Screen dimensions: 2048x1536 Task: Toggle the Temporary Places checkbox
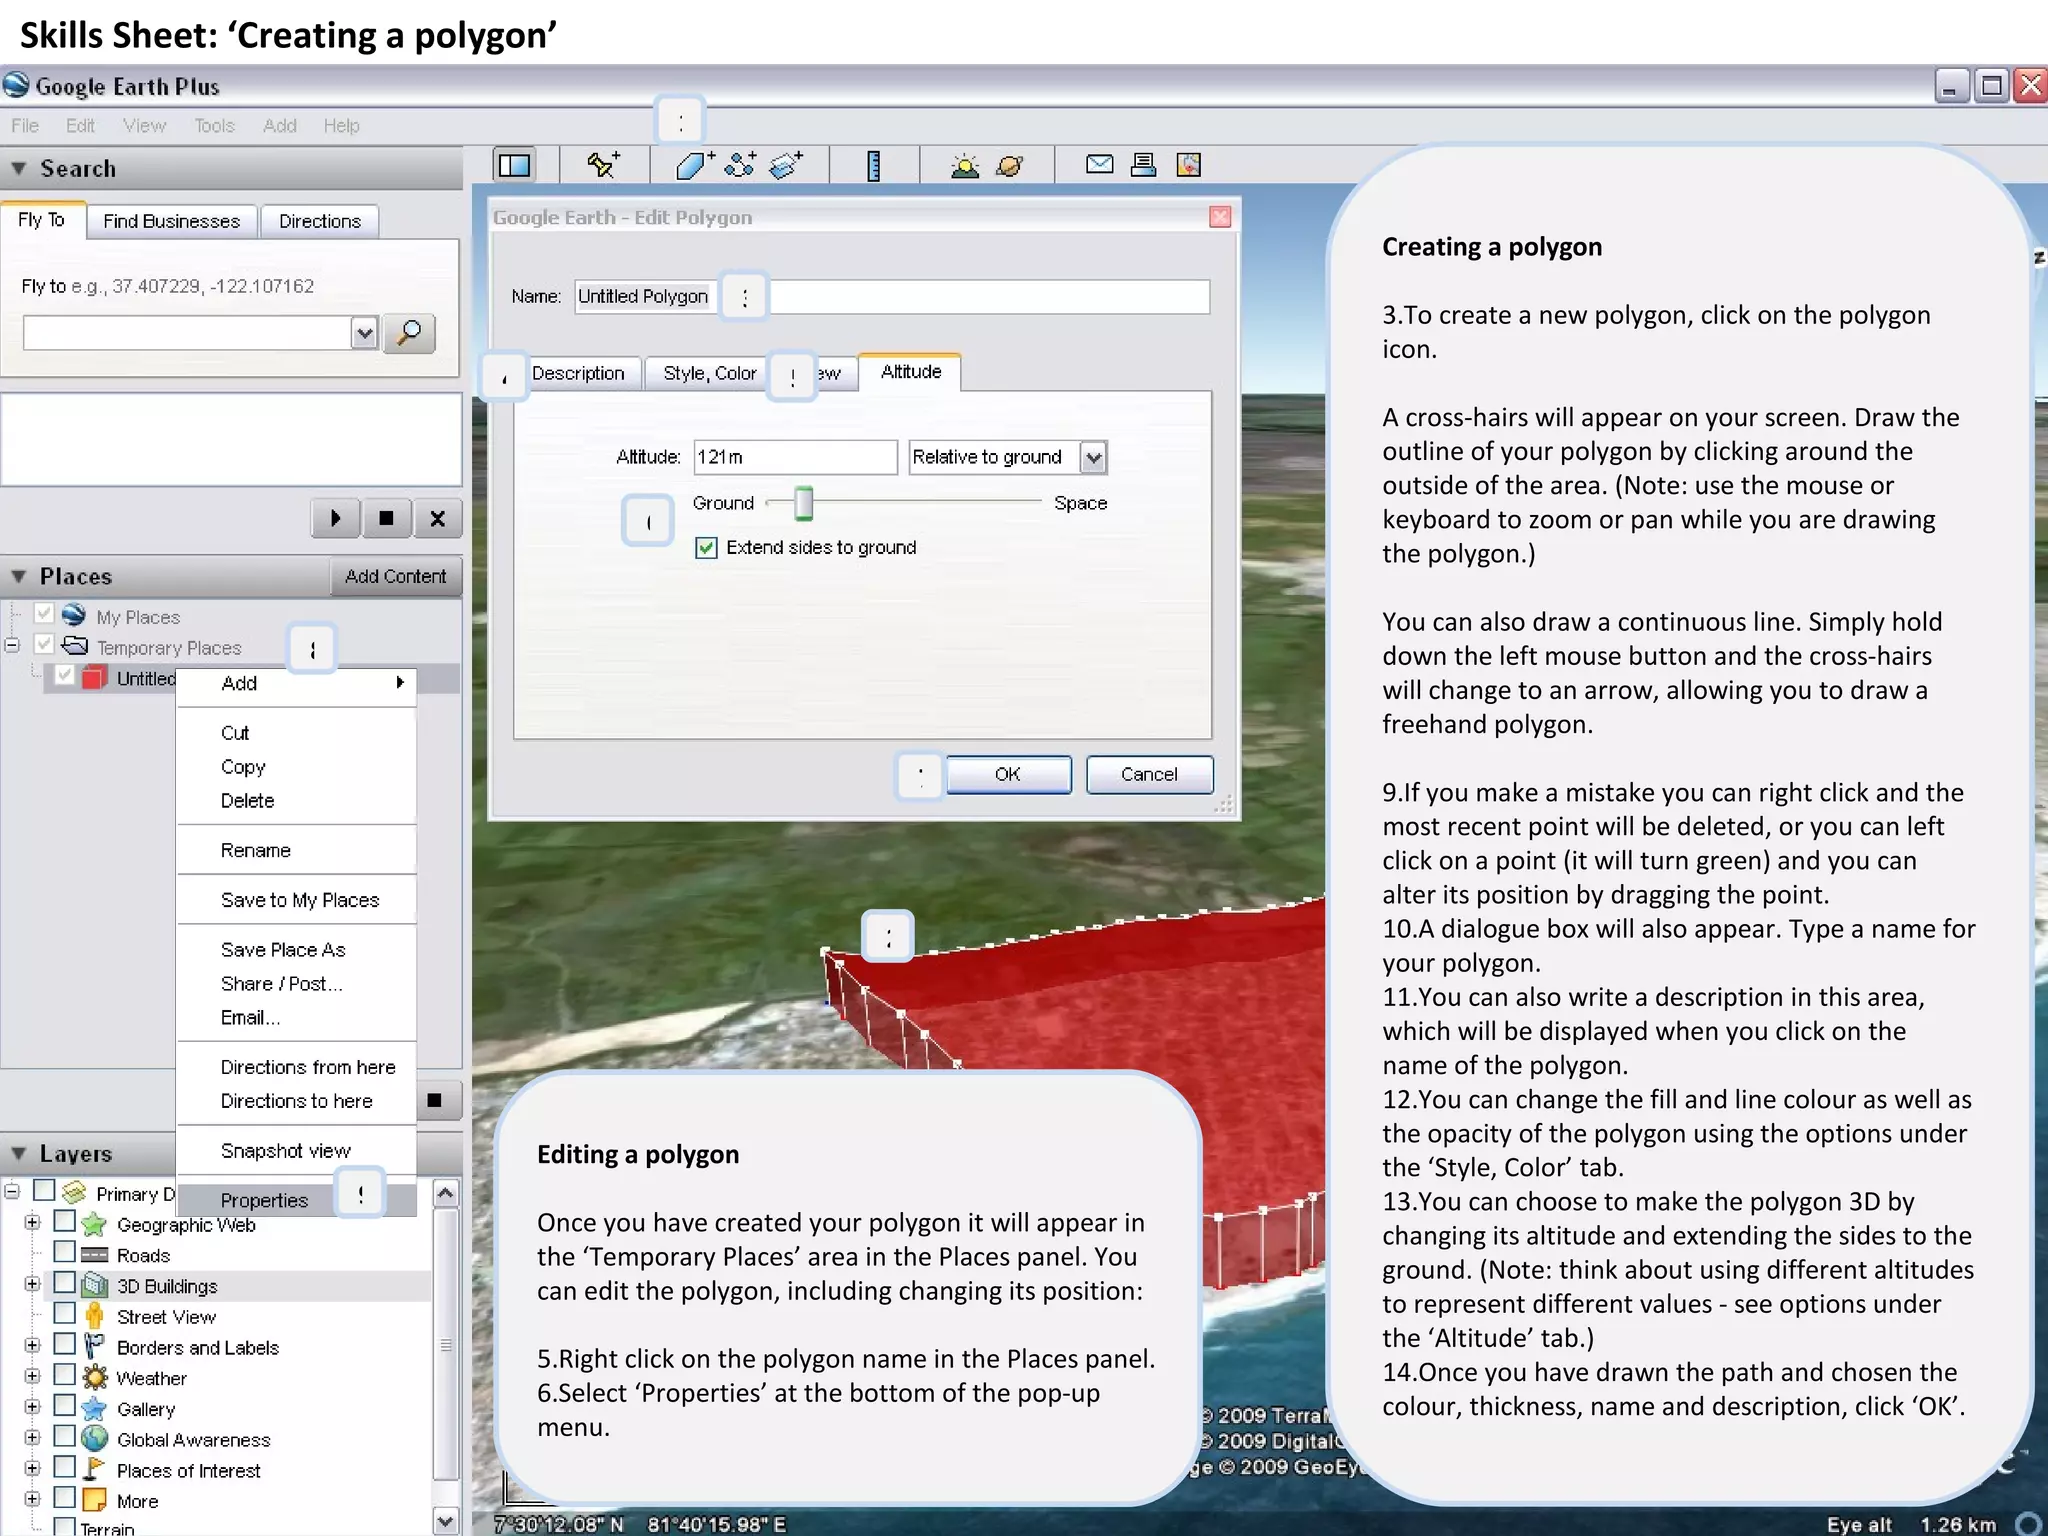(x=44, y=644)
